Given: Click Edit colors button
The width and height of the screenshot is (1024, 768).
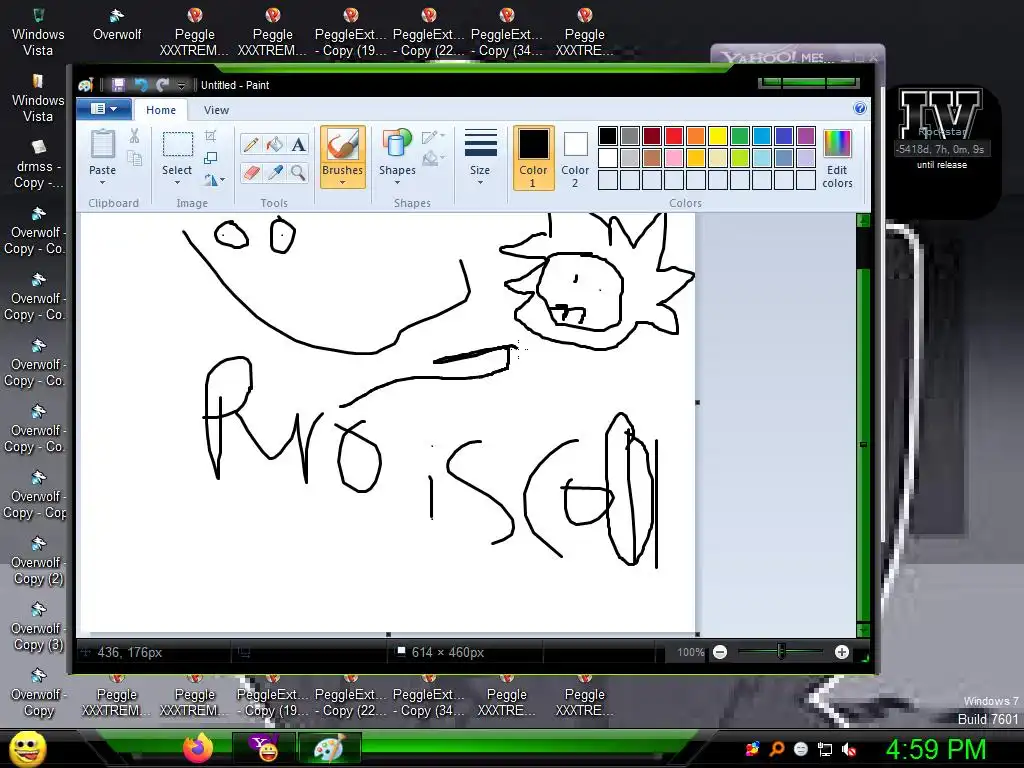Looking at the screenshot, I should coord(837,157).
